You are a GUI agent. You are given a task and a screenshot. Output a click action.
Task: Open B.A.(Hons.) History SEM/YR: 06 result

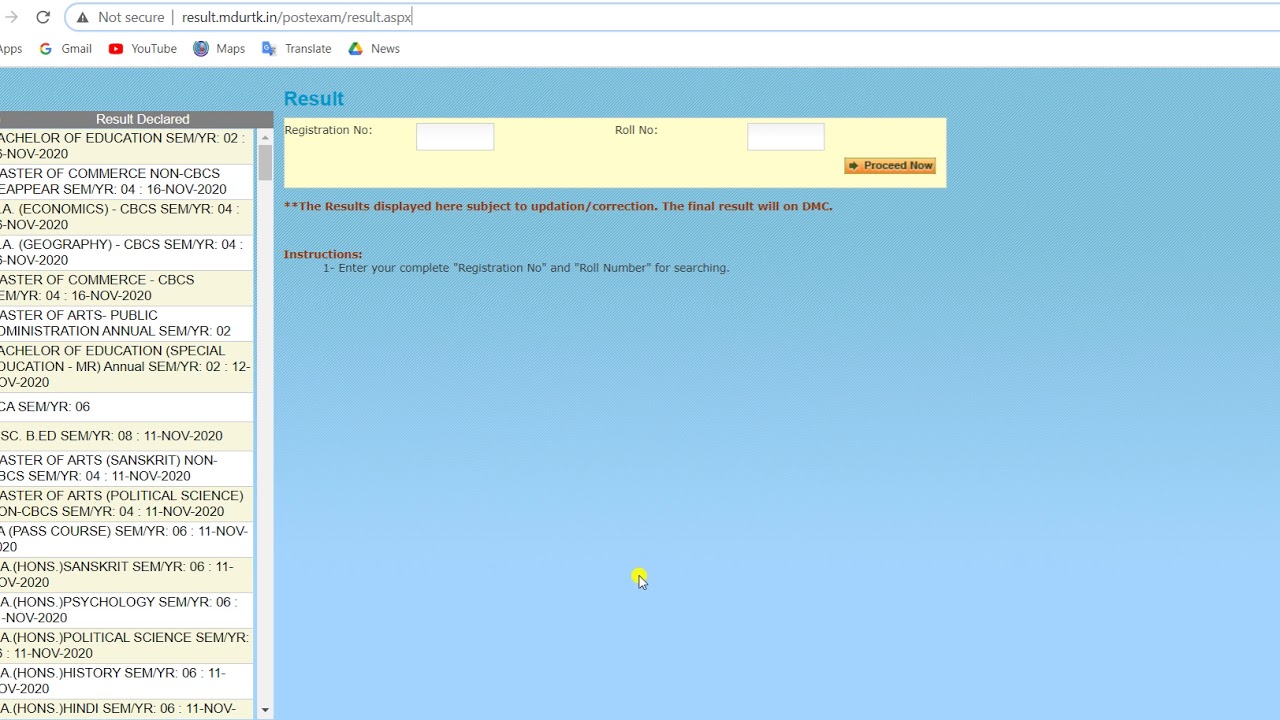(x=126, y=681)
